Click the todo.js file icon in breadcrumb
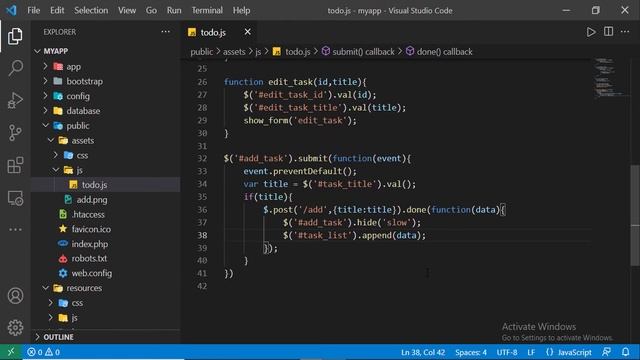Image resolution: width=640 pixels, height=360 pixels. click(x=277, y=51)
